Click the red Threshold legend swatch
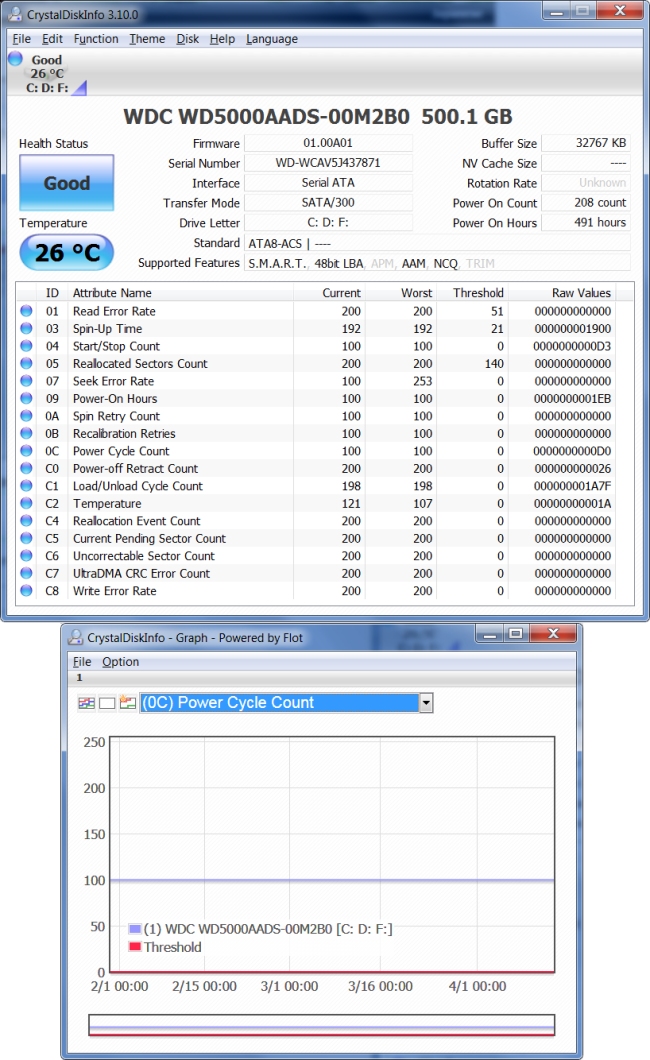The height and width of the screenshot is (1060, 650). (x=135, y=946)
